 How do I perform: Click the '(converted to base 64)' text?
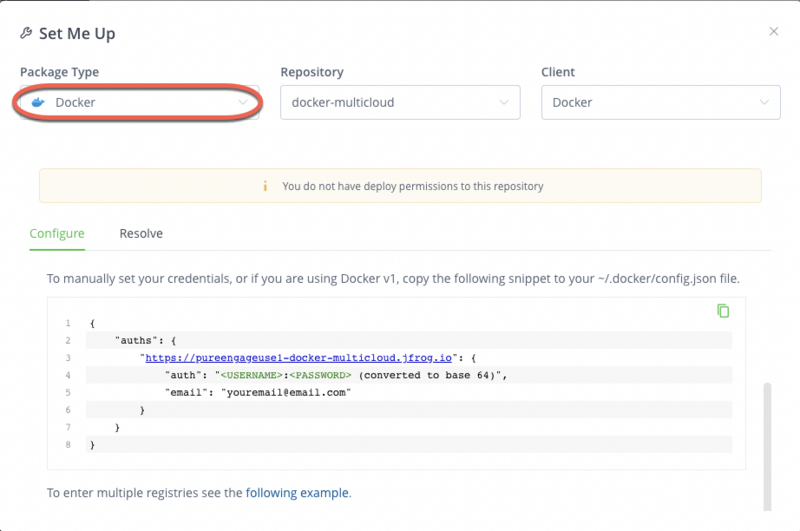(x=429, y=375)
